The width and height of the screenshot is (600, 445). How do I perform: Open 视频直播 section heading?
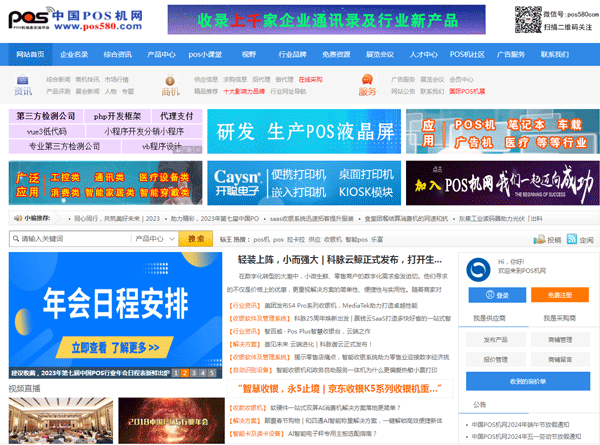click(x=24, y=389)
